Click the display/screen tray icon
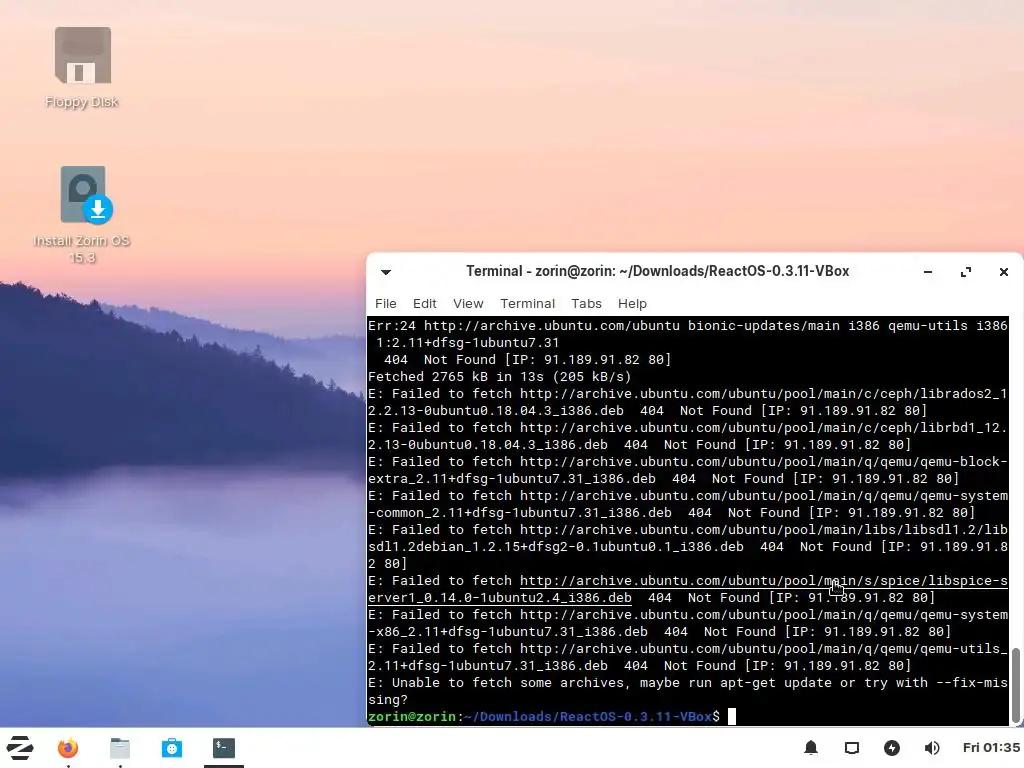Screen dimensions: 1024x768 [852, 748]
